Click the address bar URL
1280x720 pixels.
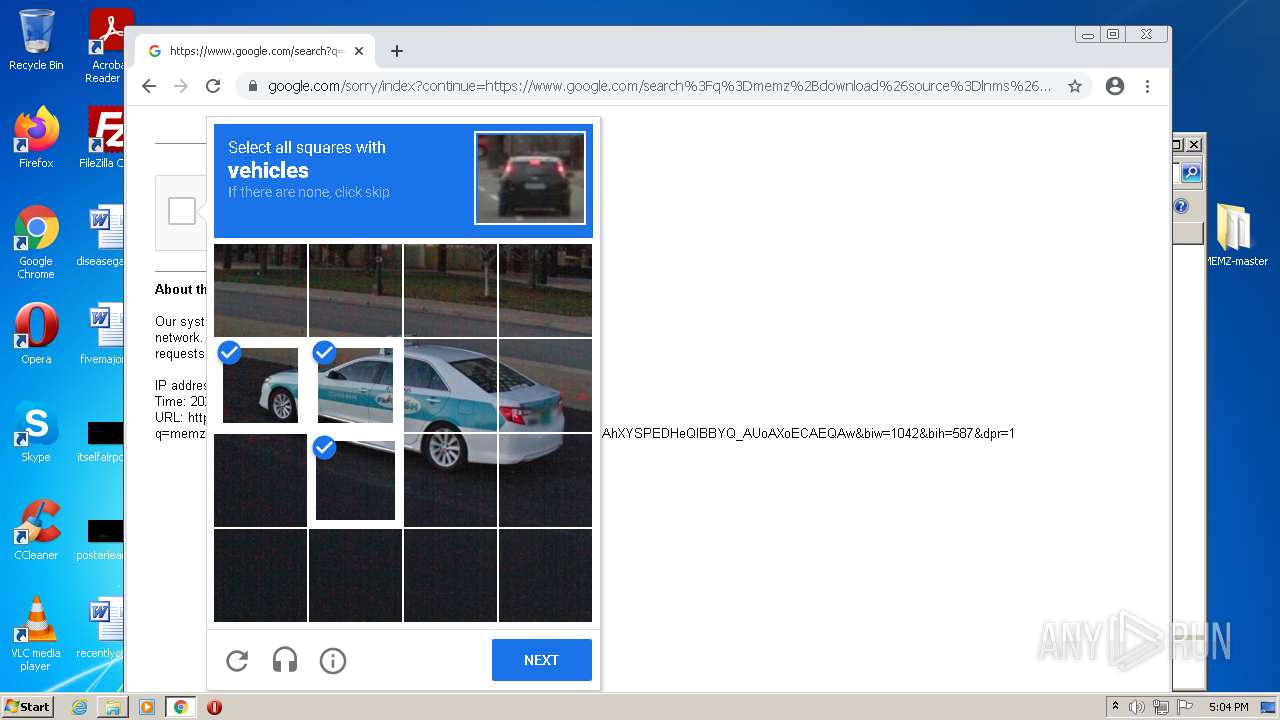tap(659, 86)
